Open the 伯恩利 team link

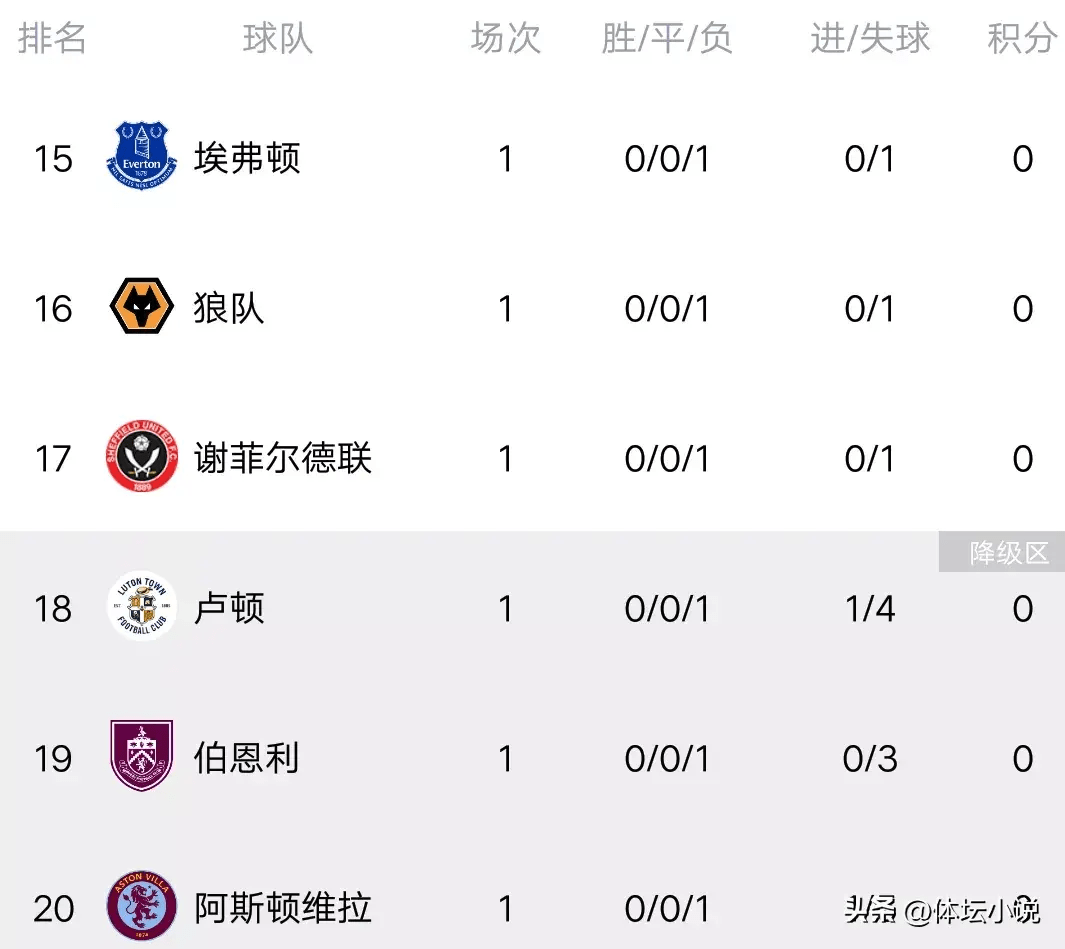coord(247,758)
